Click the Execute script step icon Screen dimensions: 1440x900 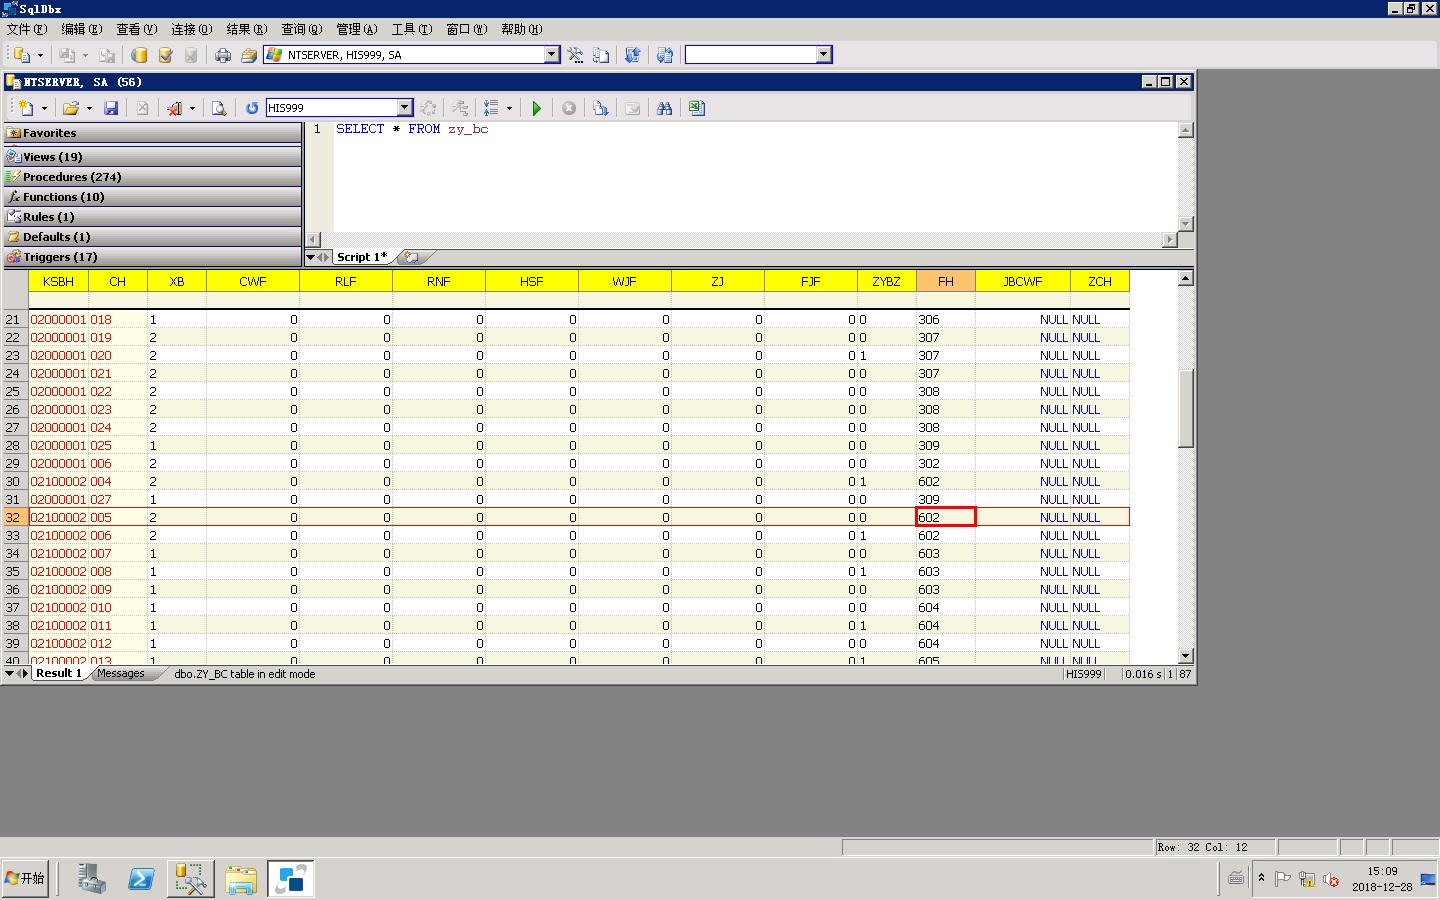coord(600,108)
